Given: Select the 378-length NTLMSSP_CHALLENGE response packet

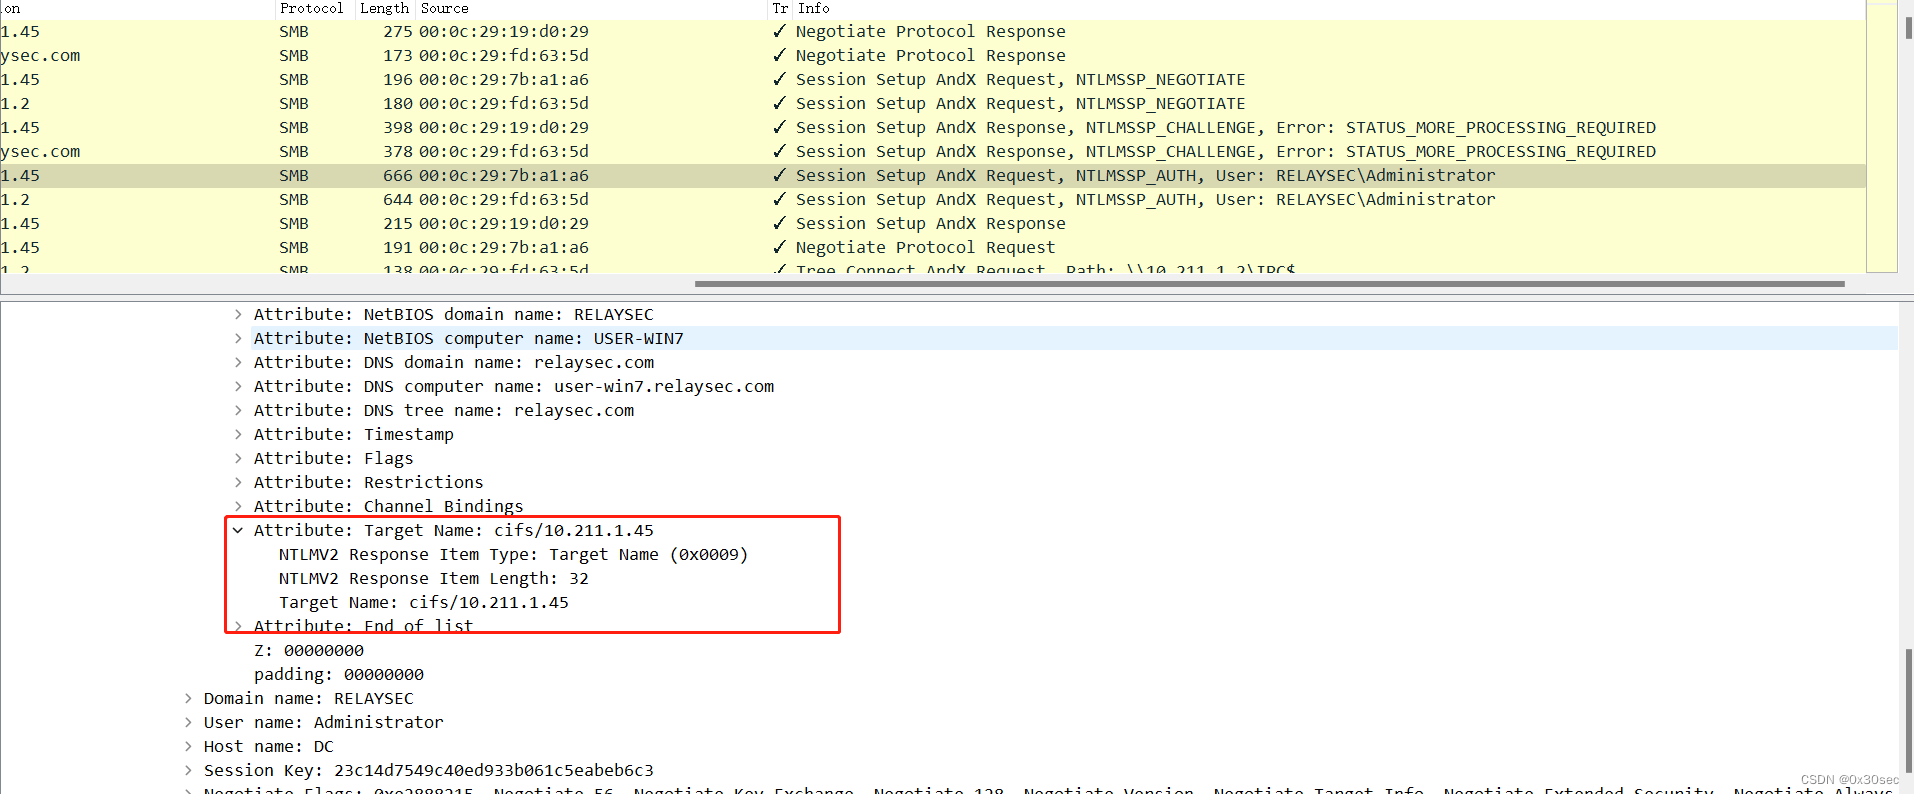Looking at the screenshot, I should click(933, 152).
